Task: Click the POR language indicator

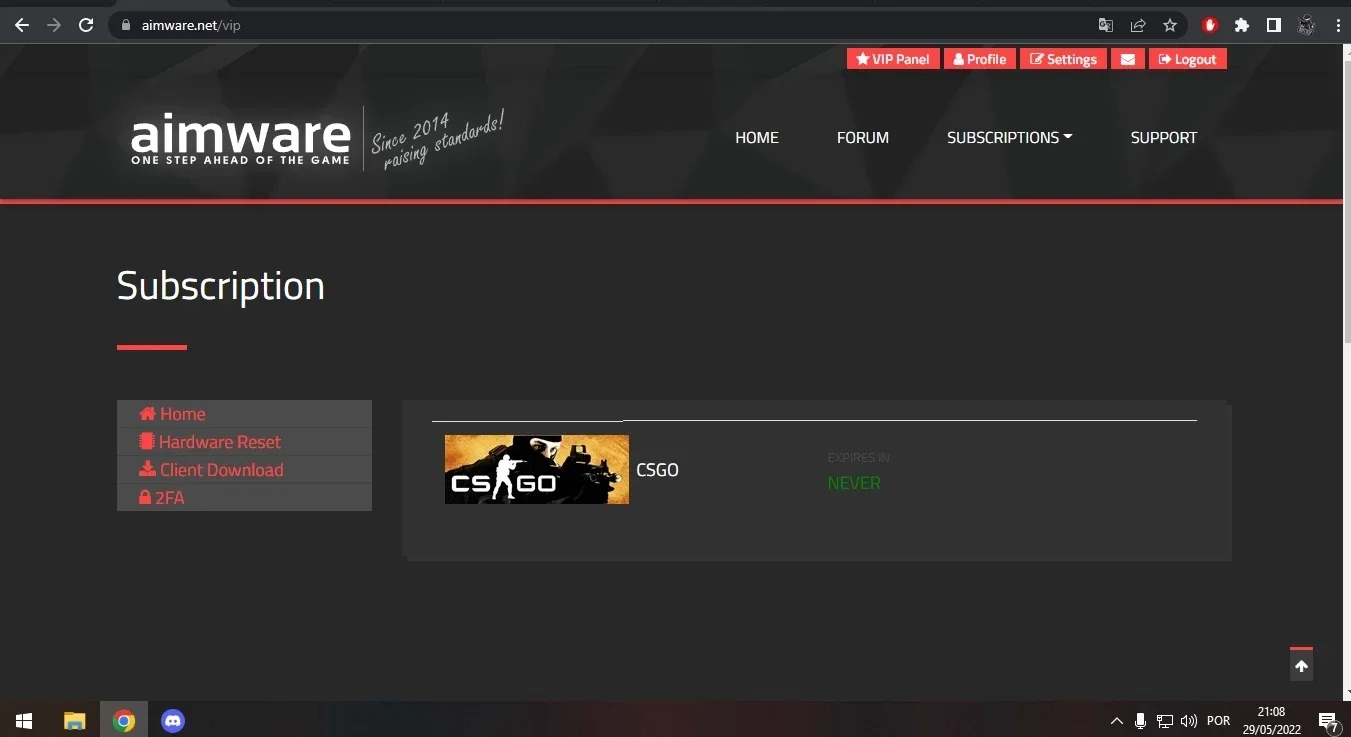Action: click(x=1218, y=720)
